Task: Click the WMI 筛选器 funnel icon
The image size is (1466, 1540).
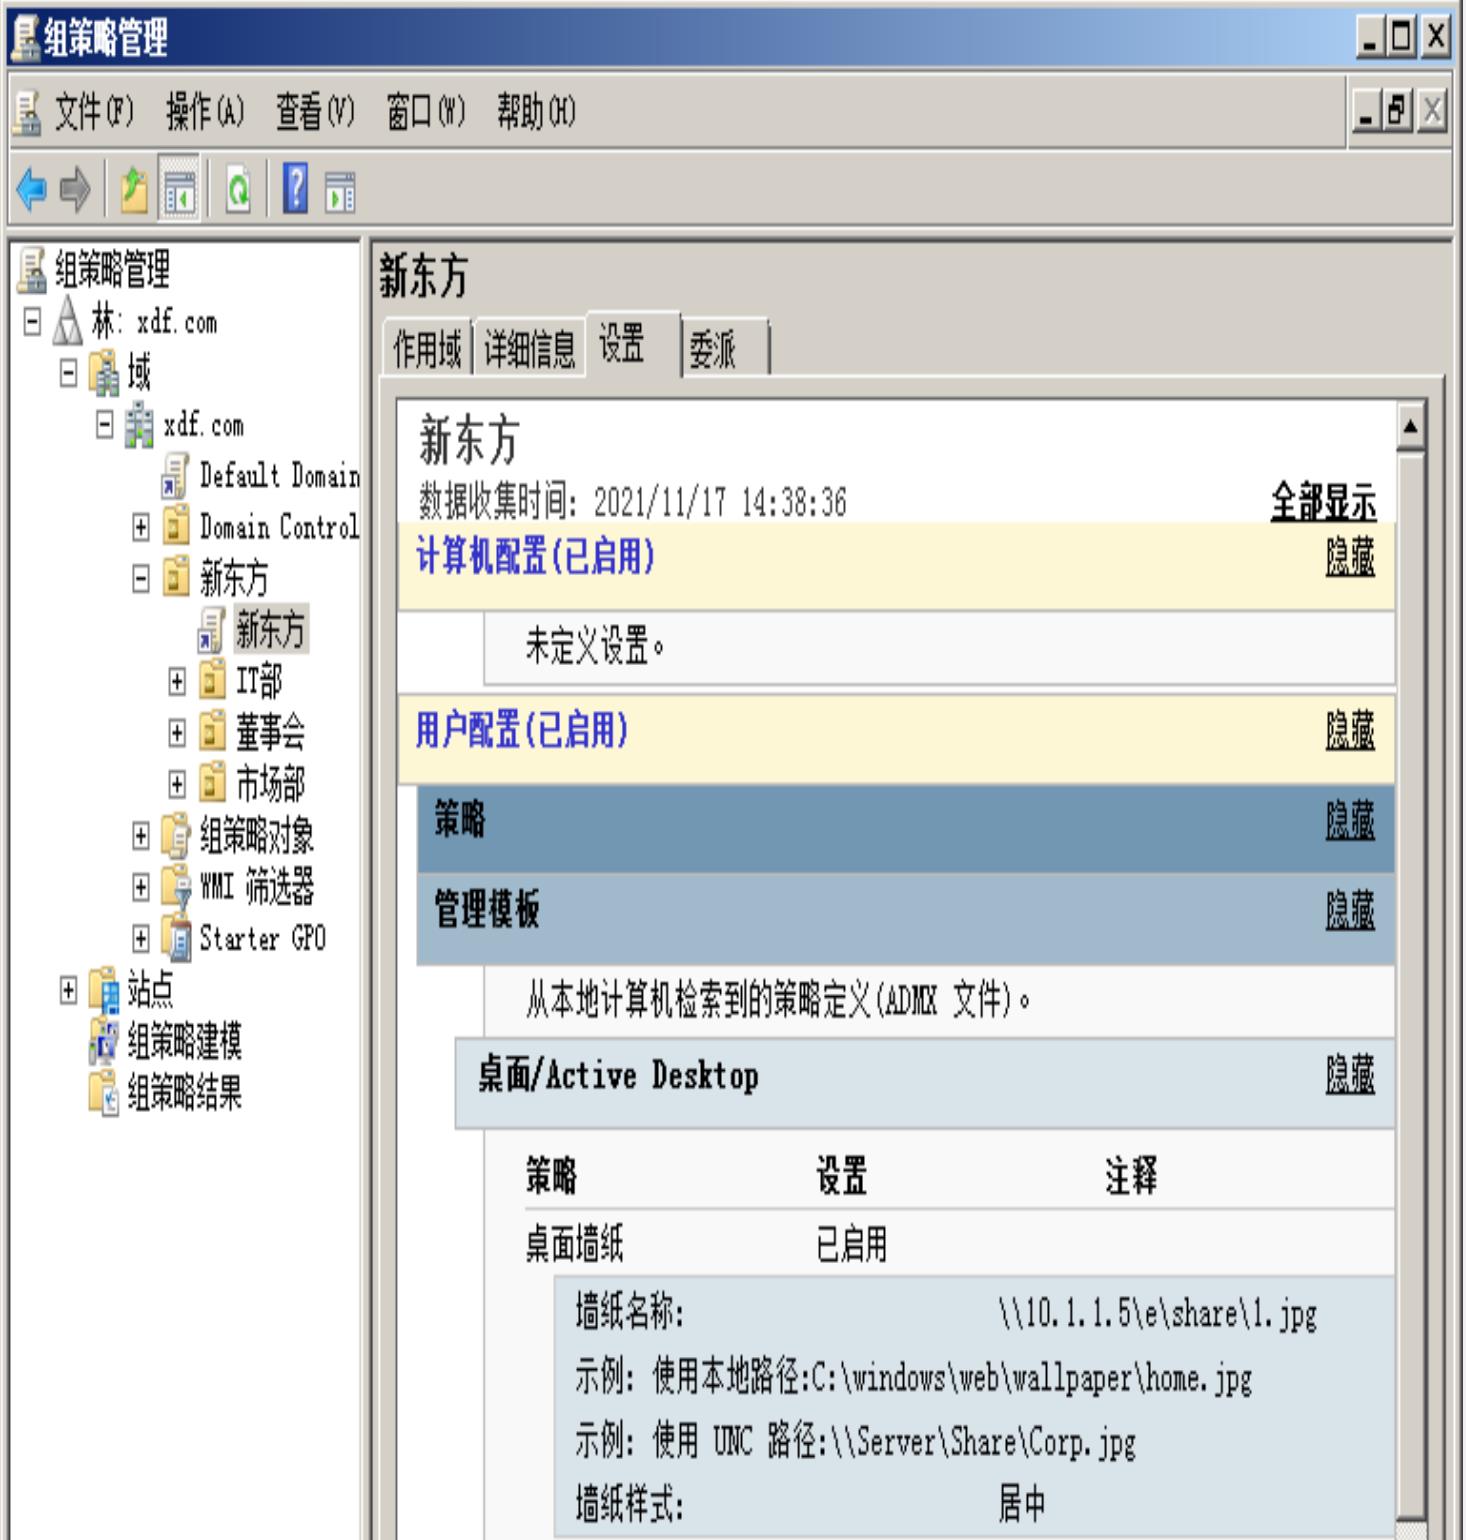Action: coord(177,888)
